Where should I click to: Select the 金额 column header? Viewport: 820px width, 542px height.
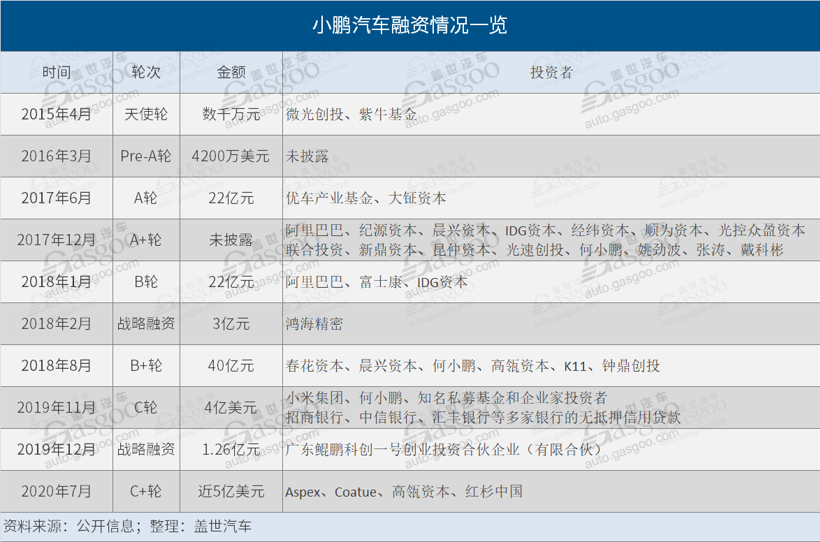(231, 72)
